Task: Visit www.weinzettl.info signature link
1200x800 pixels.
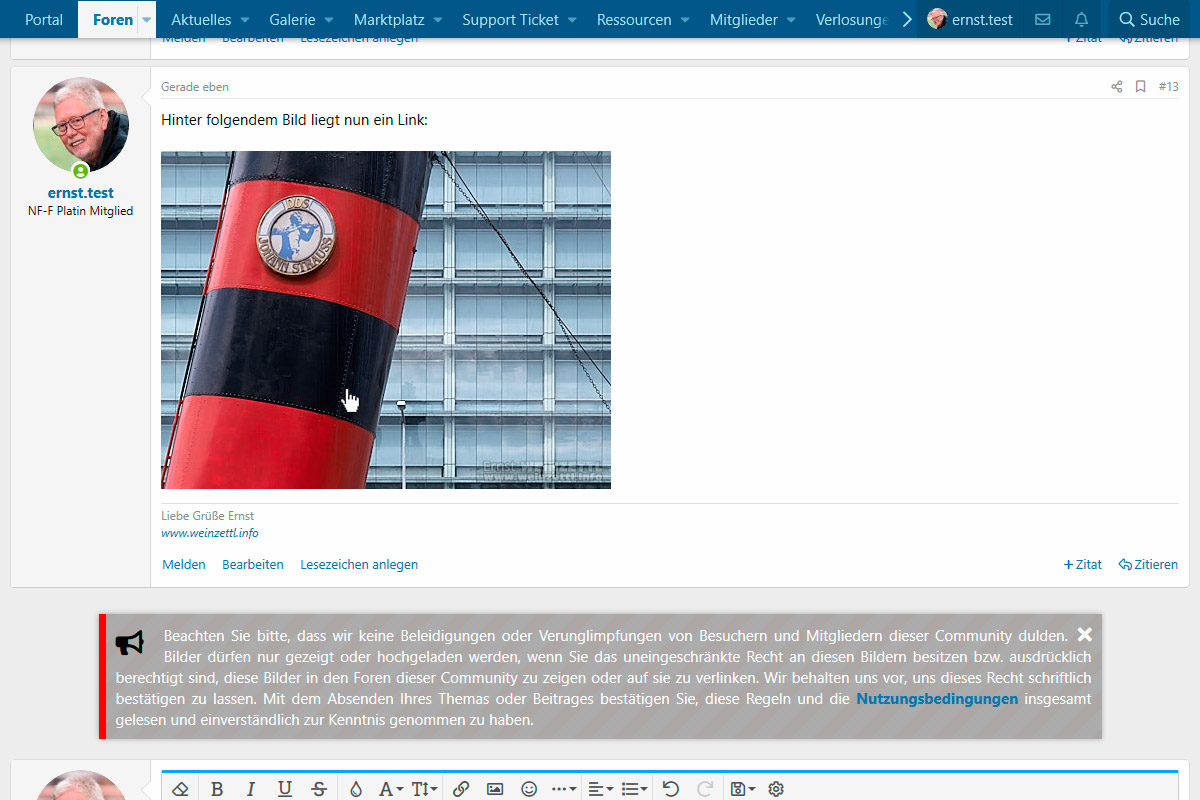Action: 210,533
